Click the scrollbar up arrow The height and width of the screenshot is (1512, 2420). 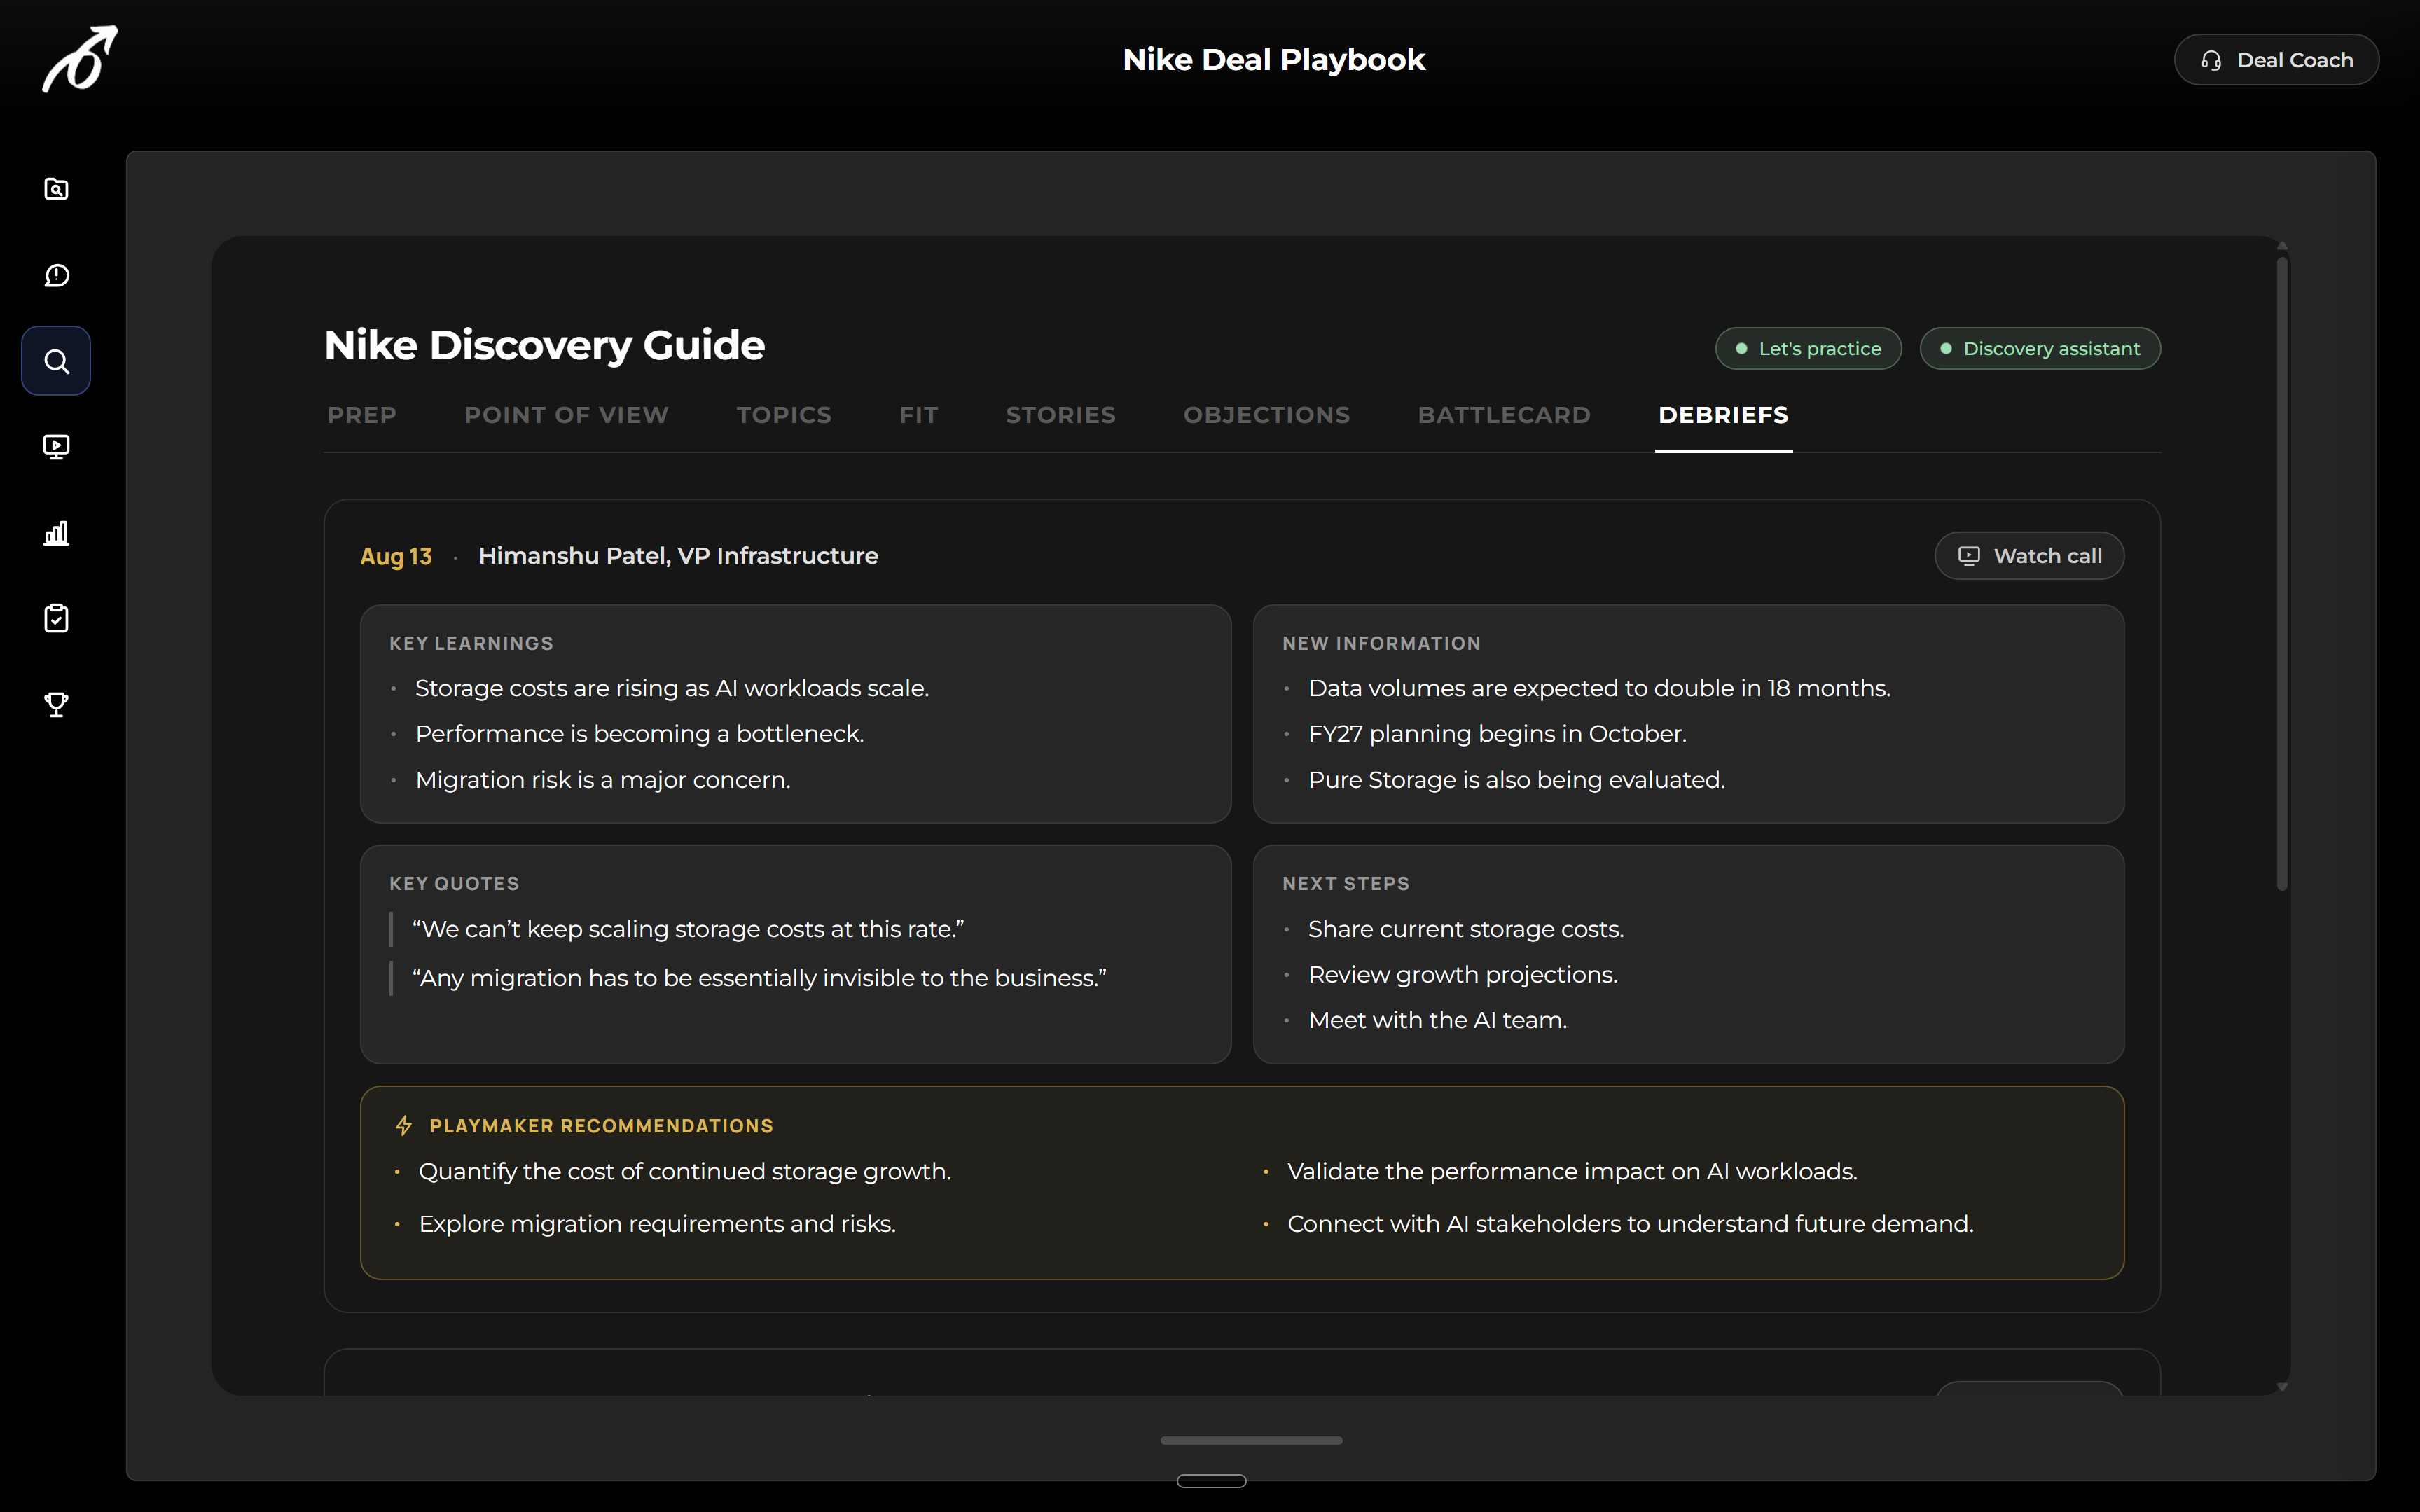[2282, 246]
